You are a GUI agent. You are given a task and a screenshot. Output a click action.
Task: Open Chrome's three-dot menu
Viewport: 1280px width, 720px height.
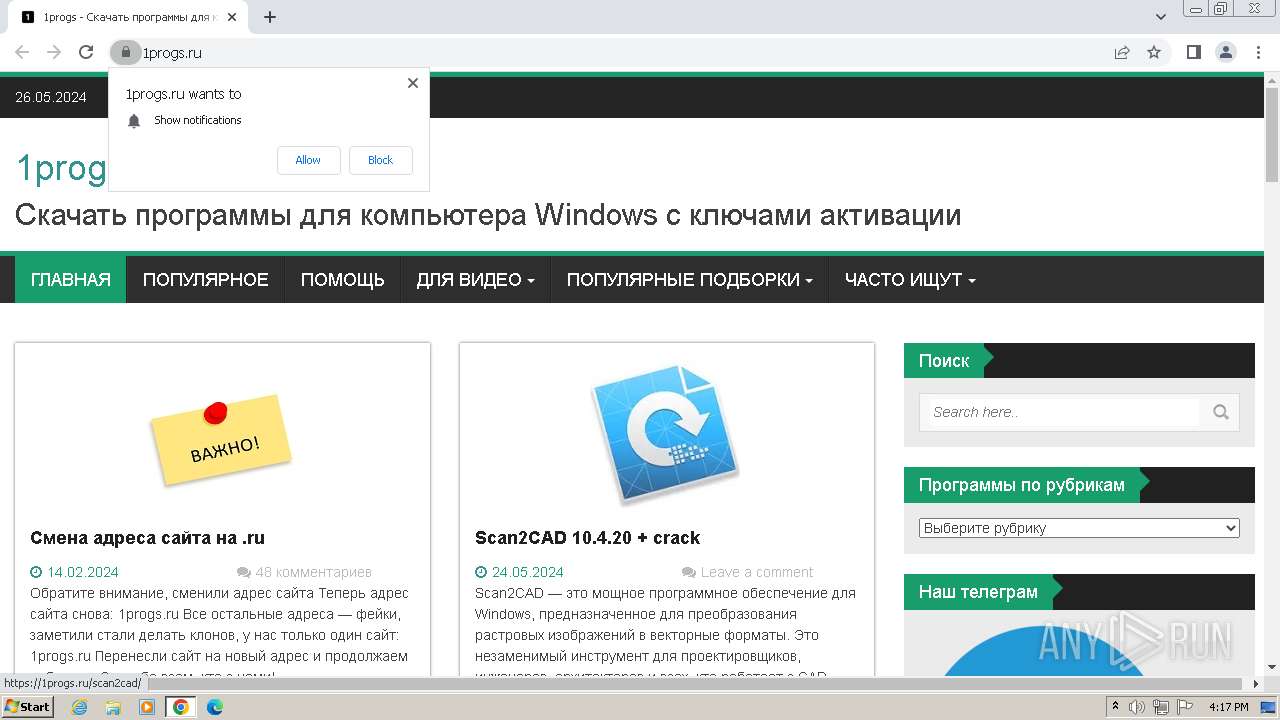pyautogui.click(x=1258, y=52)
